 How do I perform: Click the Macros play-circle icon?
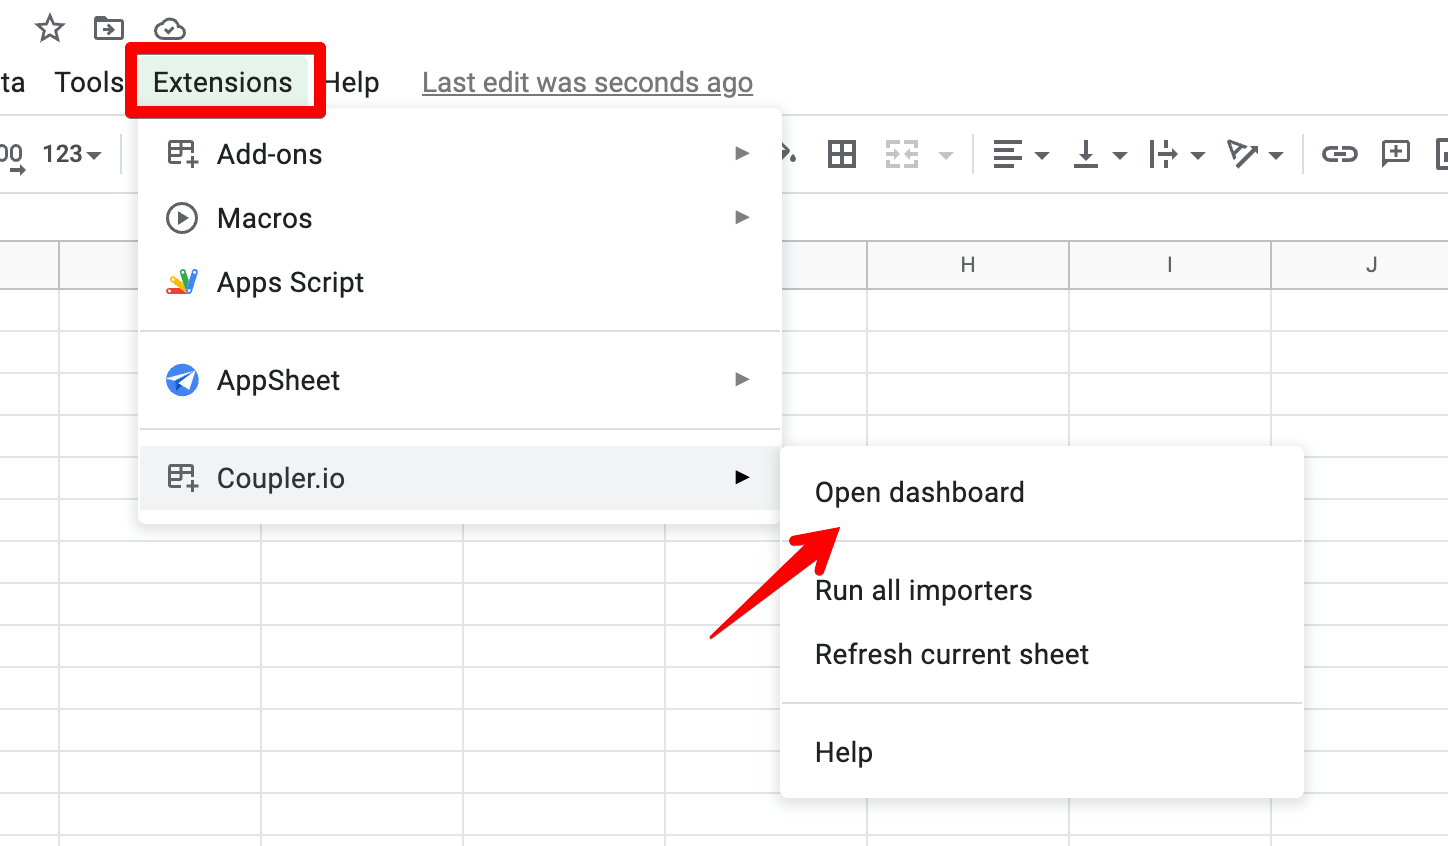(182, 218)
